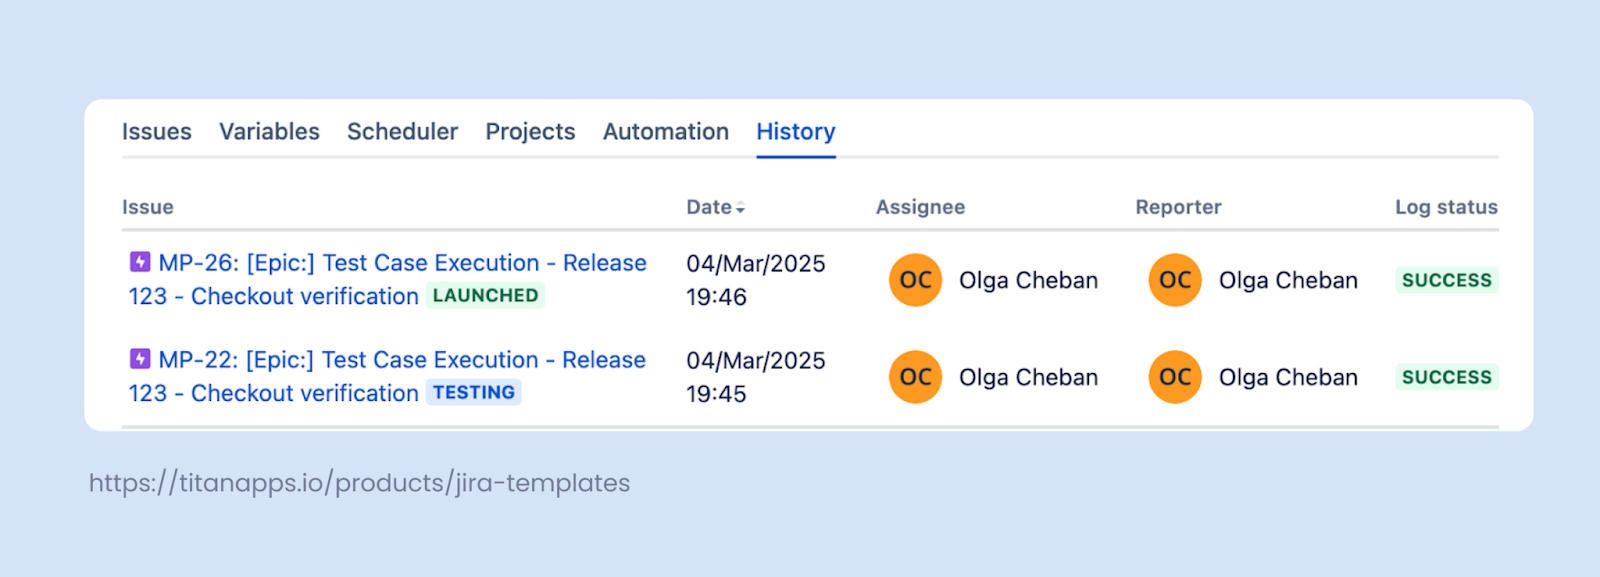Click assignee avatar OC in MP-22 row

pos(915,377)
